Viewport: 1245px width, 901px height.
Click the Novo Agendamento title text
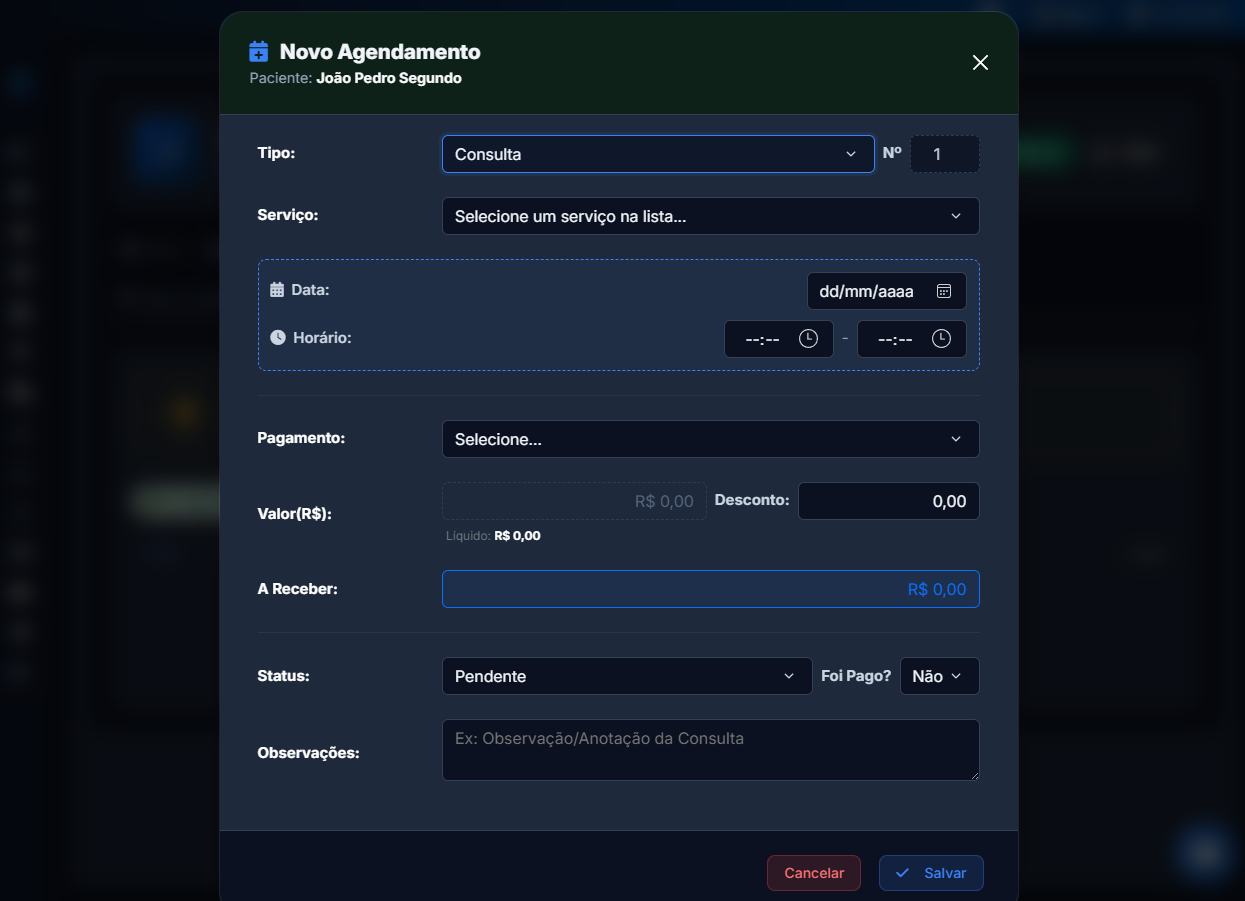coord(380,52)
